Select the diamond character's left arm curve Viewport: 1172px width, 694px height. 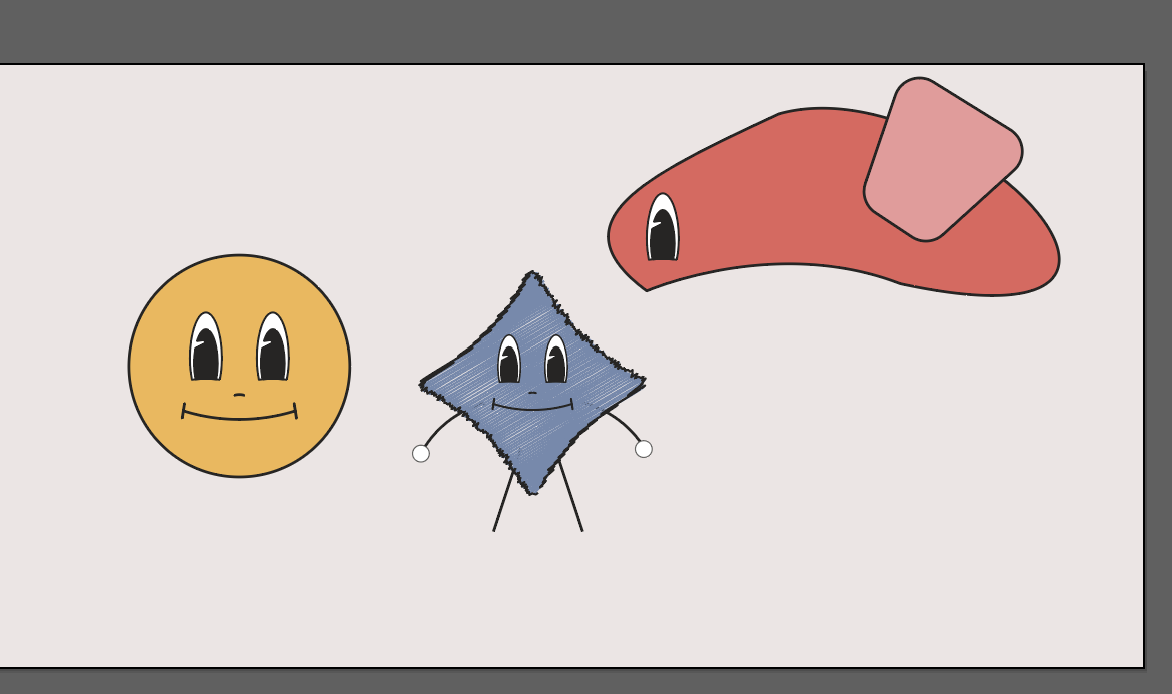pyautogui.click(x=439, y=427)
